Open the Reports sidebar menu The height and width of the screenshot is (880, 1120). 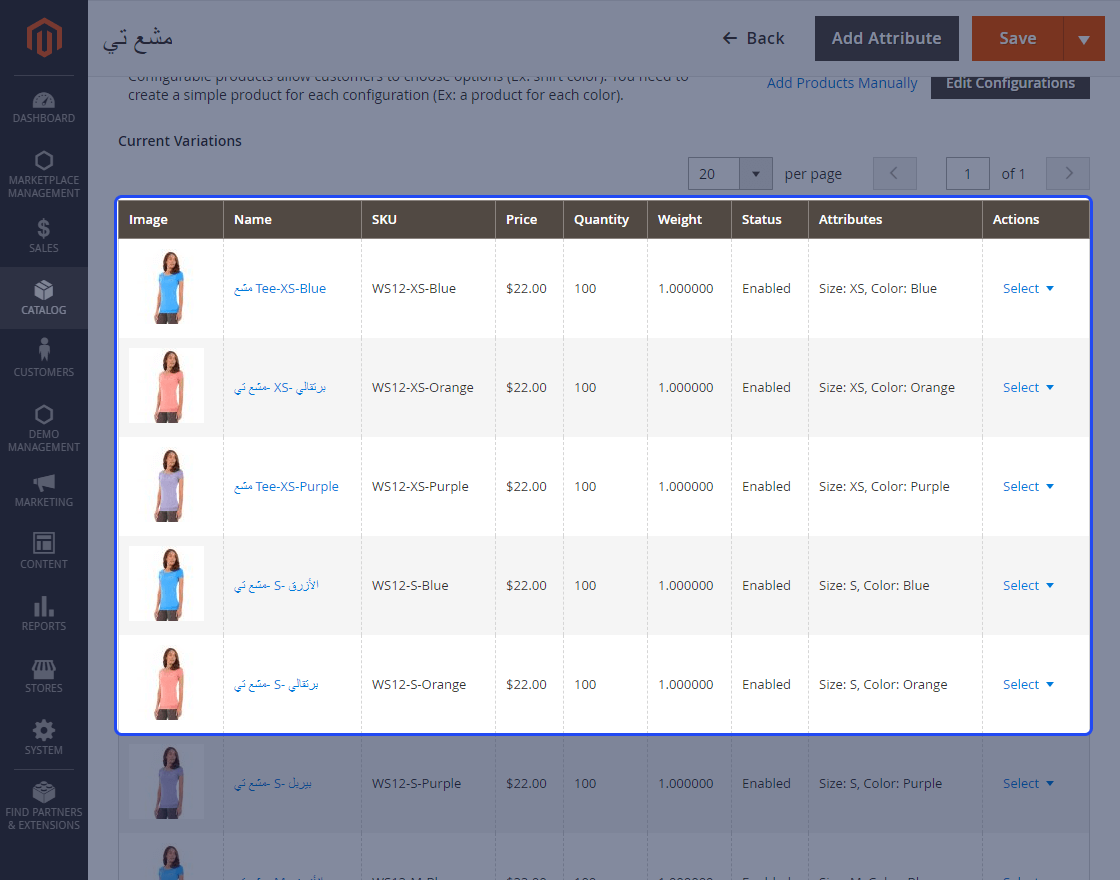(x=44, y=614)
